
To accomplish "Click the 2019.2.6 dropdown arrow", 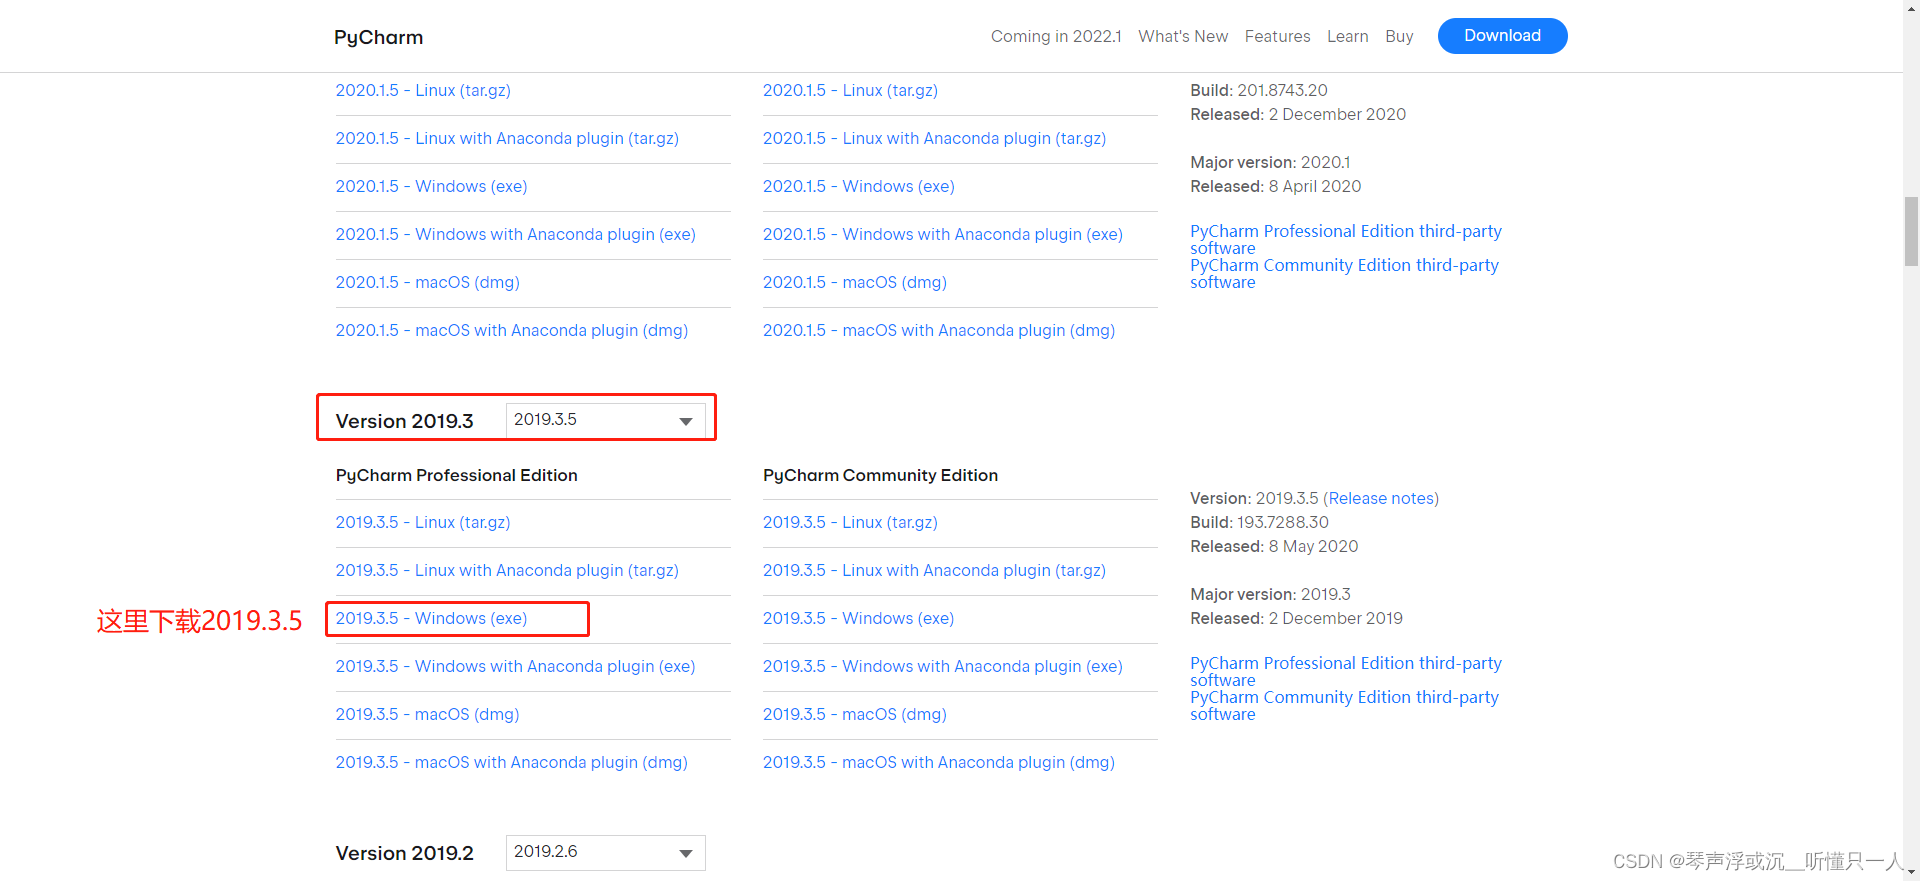I will [x=686, y=853].
